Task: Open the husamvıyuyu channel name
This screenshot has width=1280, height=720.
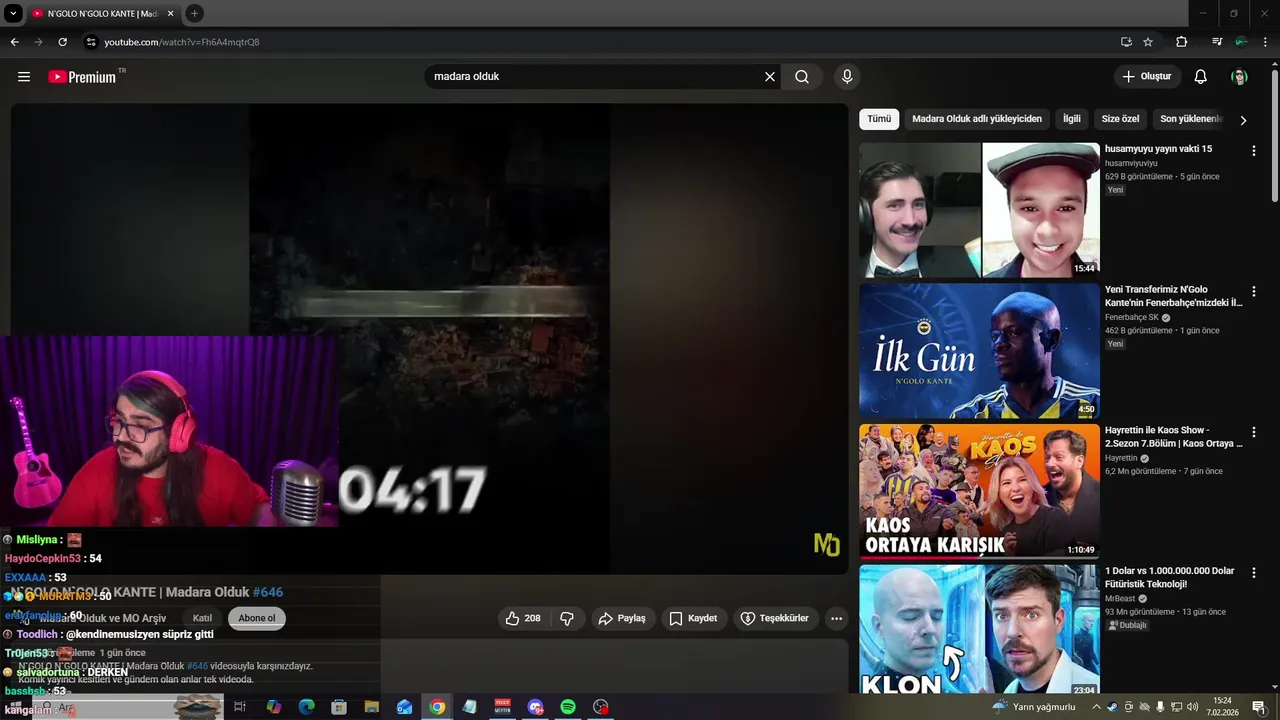Action: tap(1131, 163)
